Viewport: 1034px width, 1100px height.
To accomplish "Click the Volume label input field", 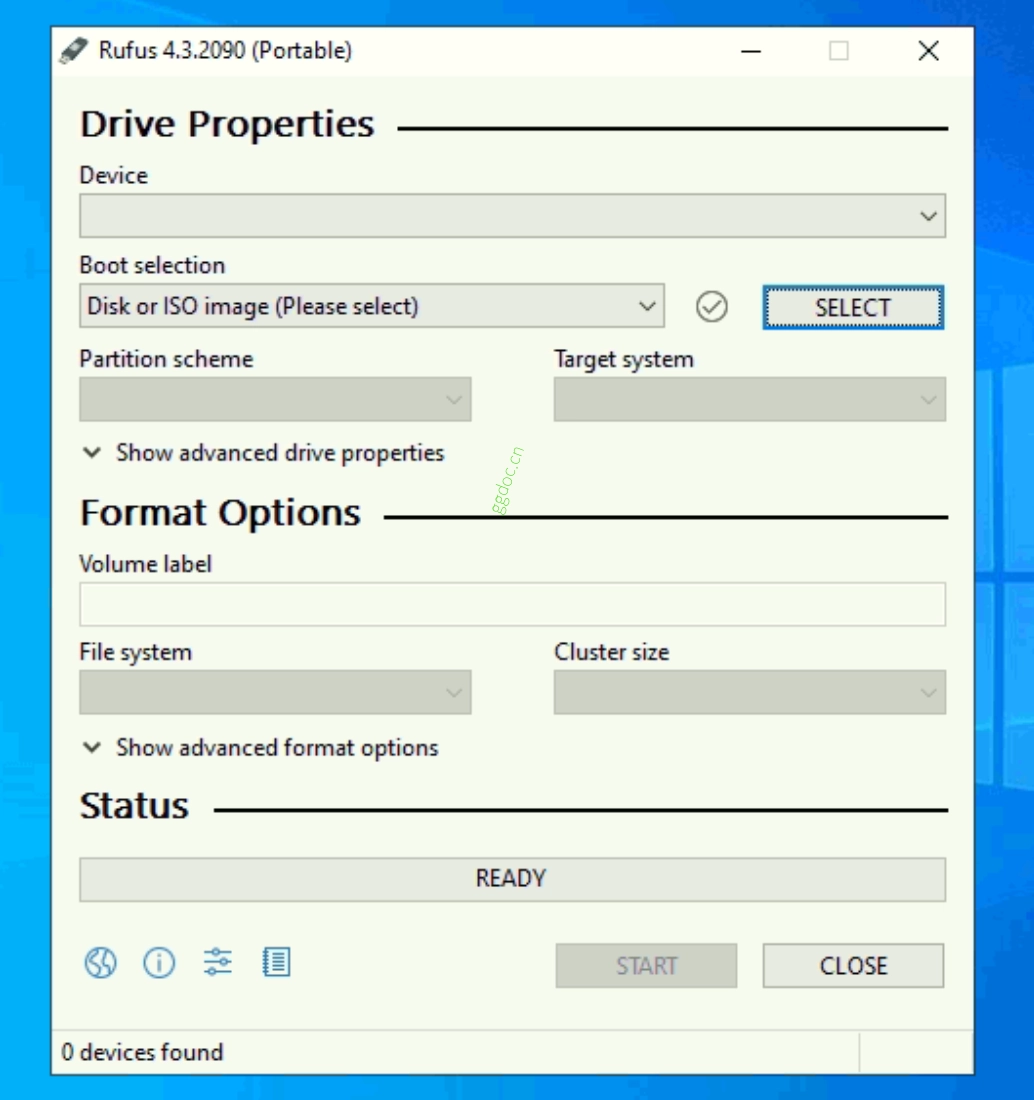I will (512, 604).
